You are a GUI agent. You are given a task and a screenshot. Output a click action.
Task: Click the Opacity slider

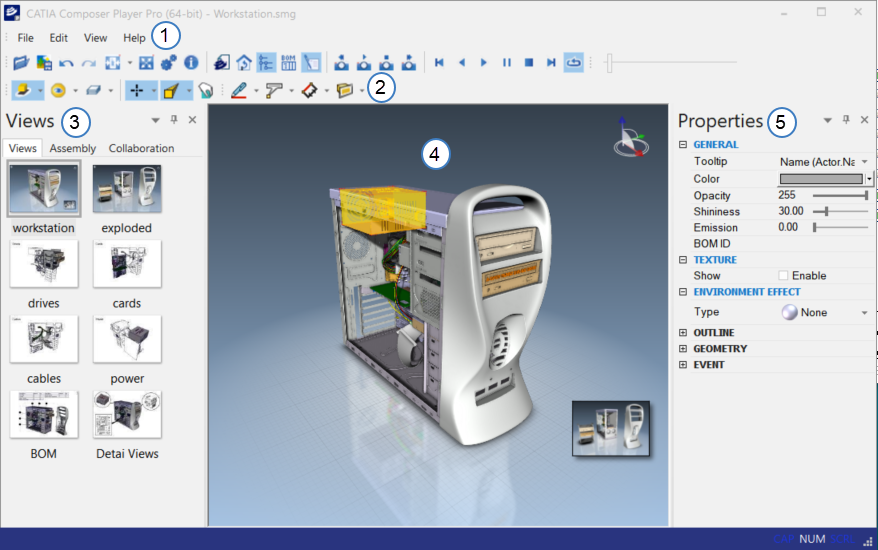pos(839,196)
